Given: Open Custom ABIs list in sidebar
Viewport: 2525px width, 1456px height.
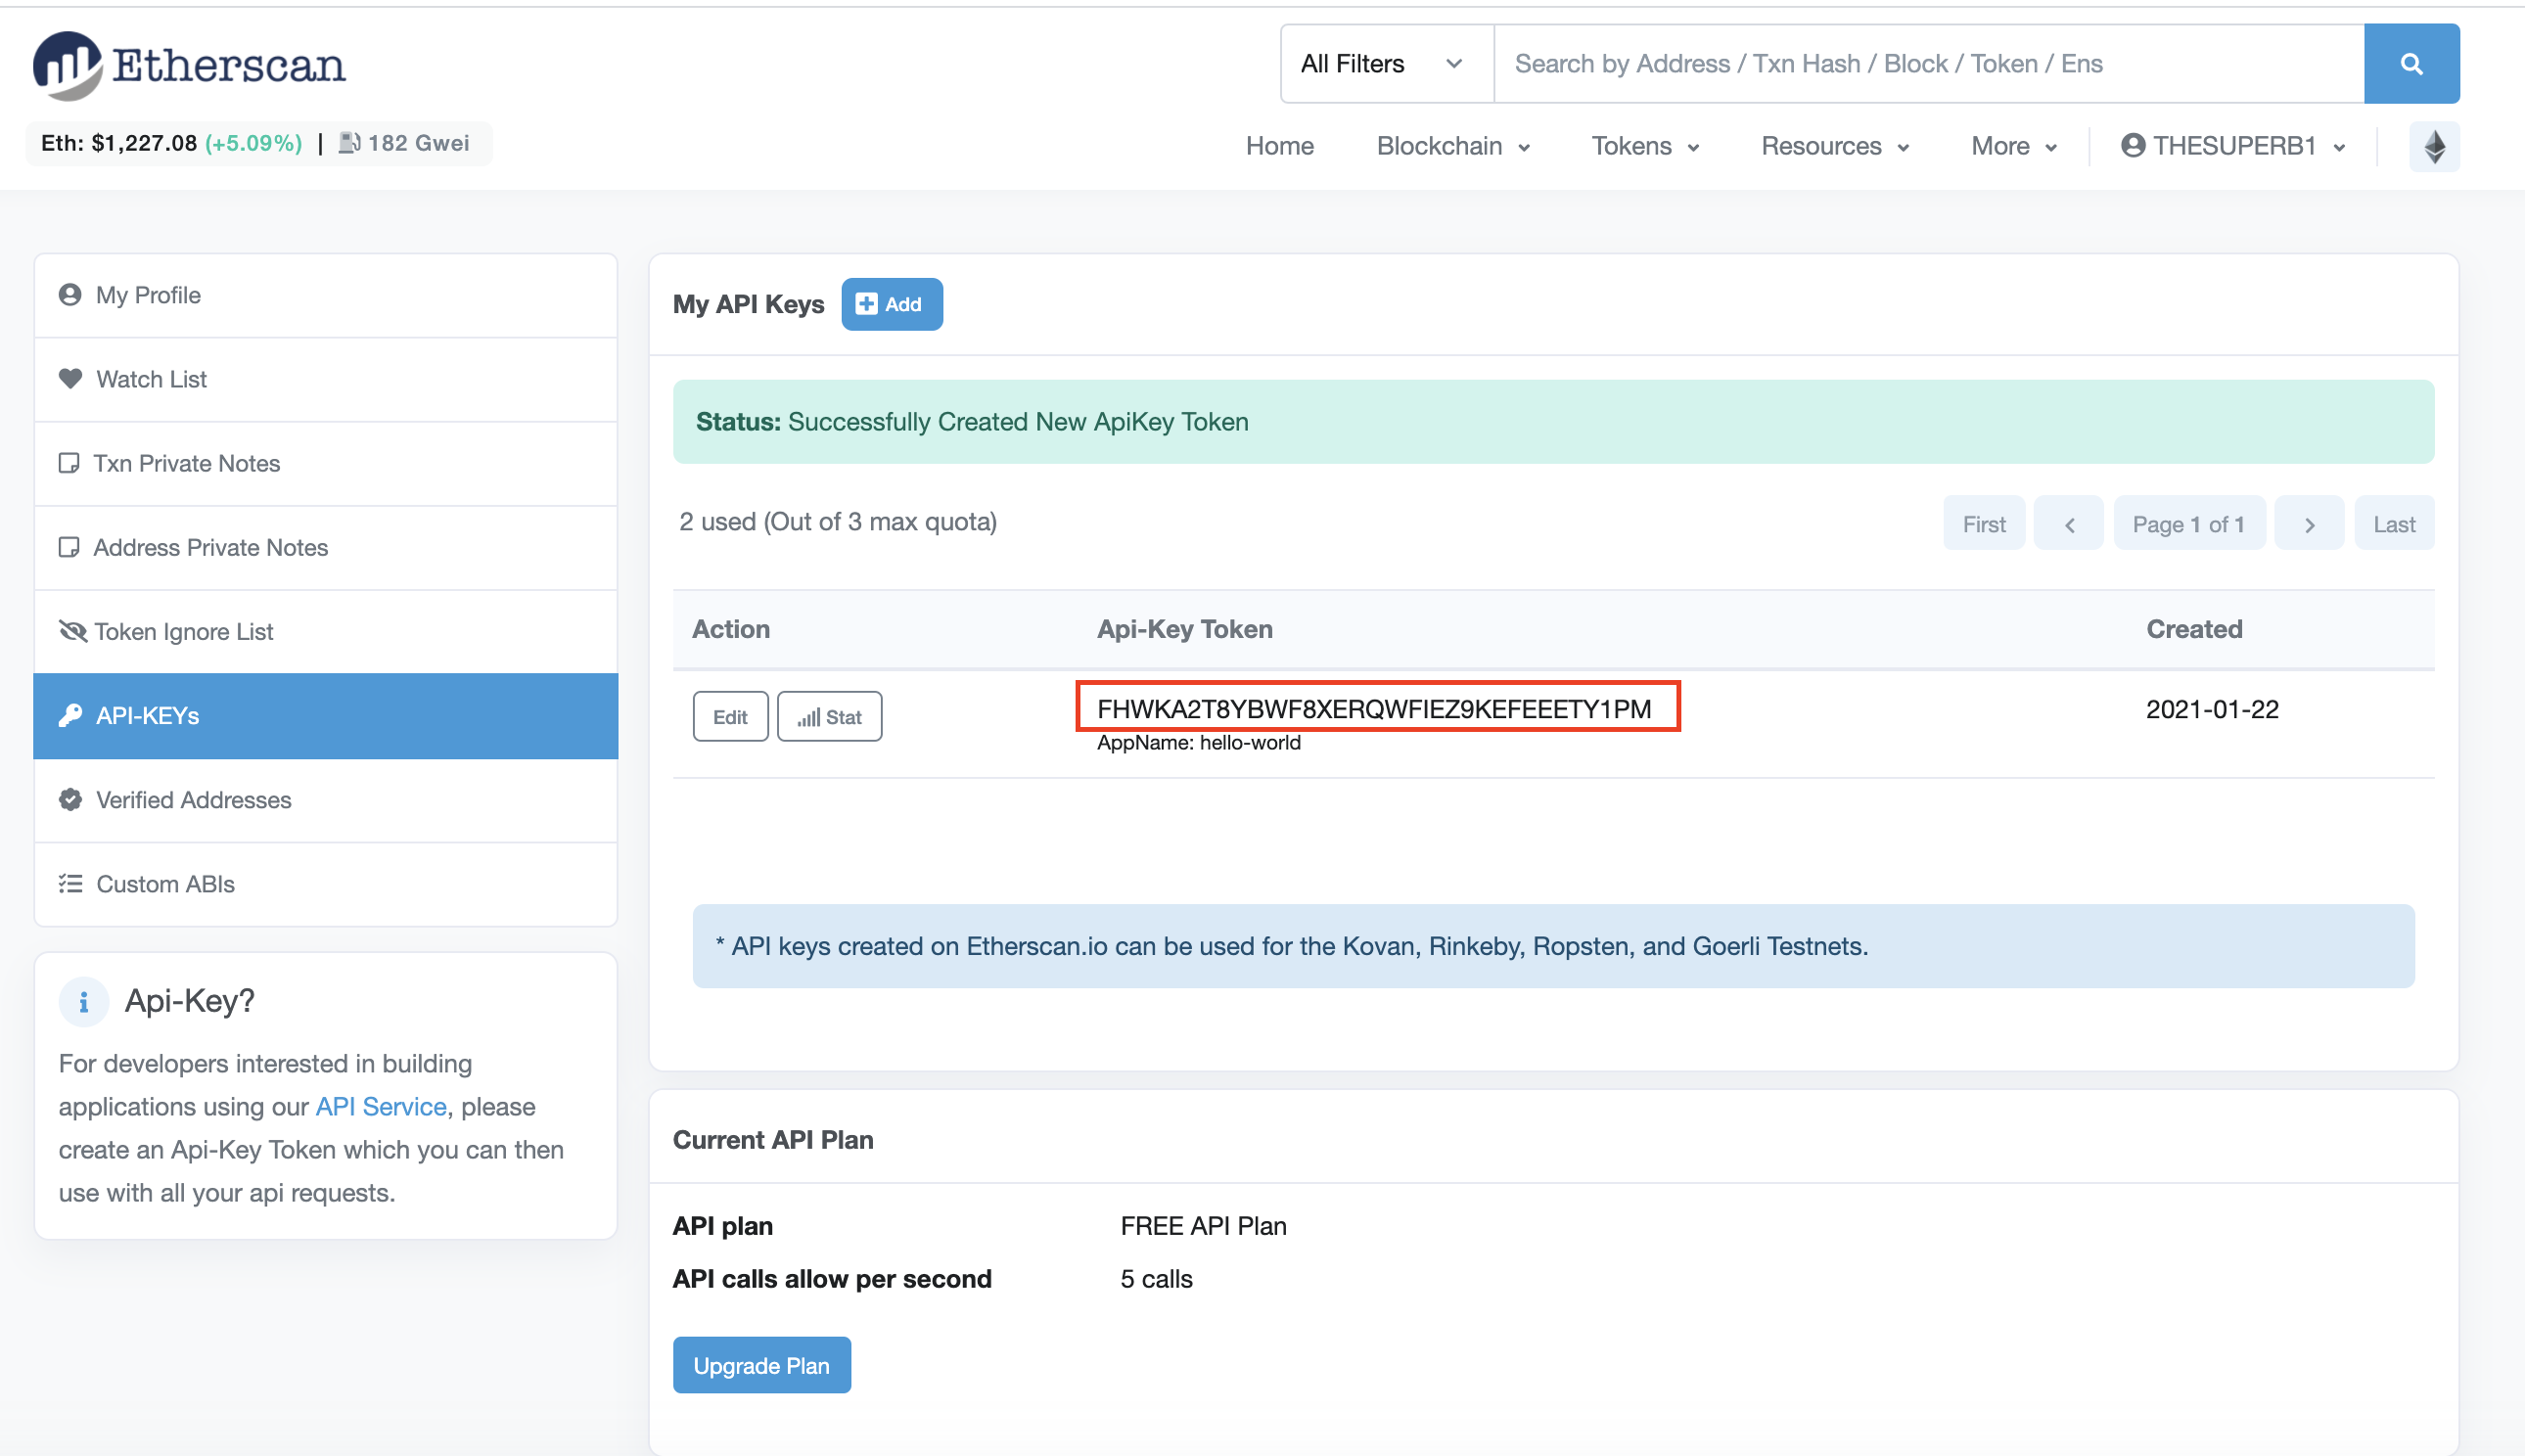Looking at the screenshot, I should tap(165, 884).
